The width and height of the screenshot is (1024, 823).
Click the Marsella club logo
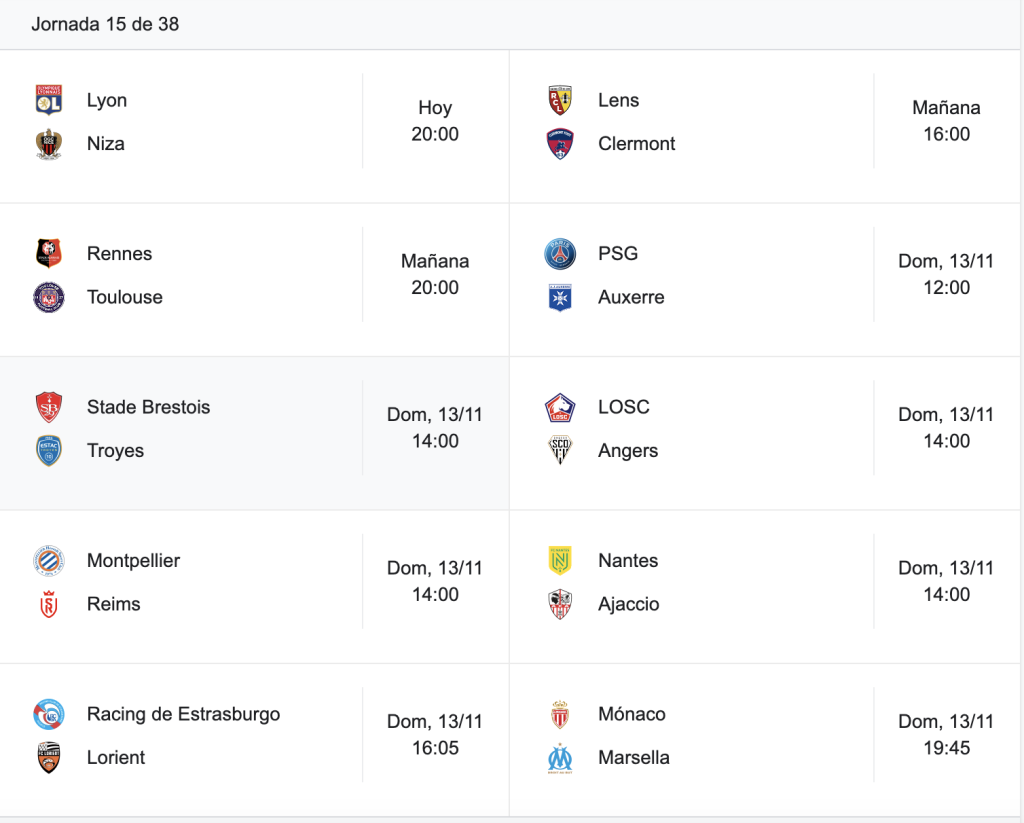(x=560, y=758)
